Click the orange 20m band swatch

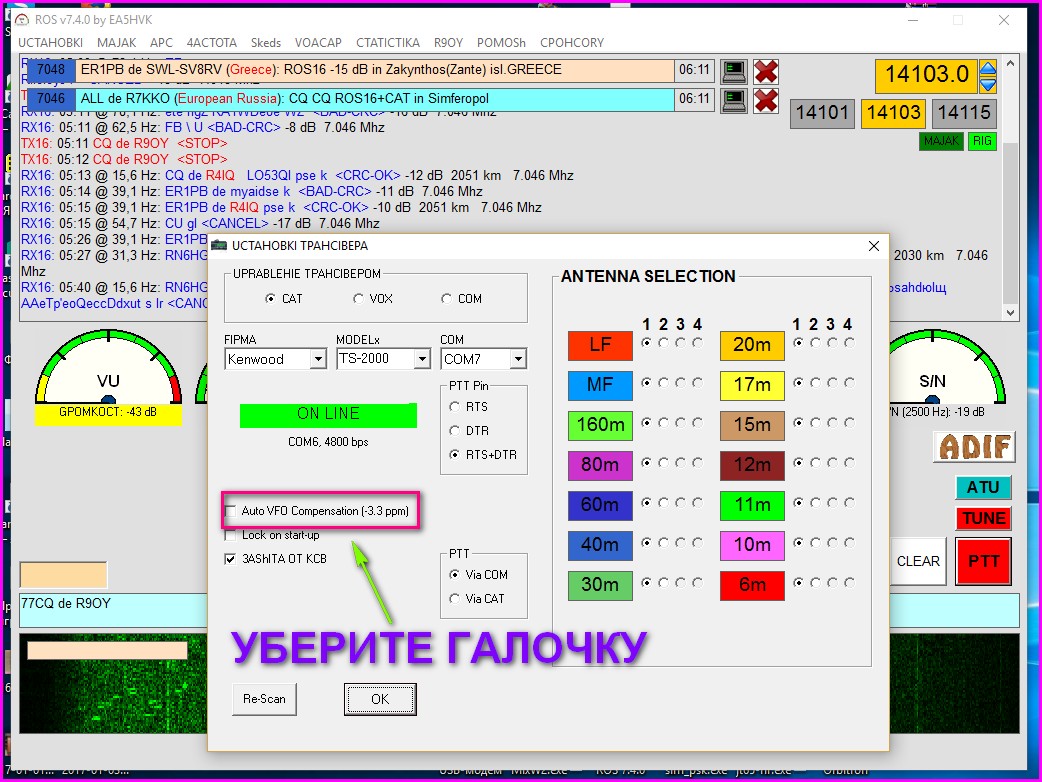click(752, 345)
